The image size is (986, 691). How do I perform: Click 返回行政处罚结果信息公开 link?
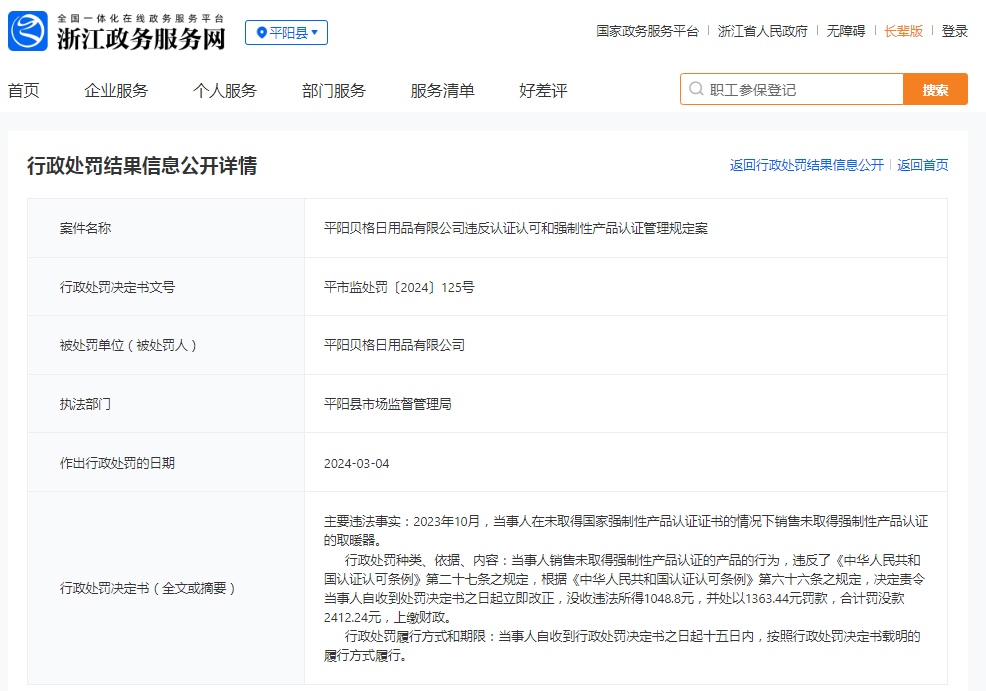[x=807, y=165]
